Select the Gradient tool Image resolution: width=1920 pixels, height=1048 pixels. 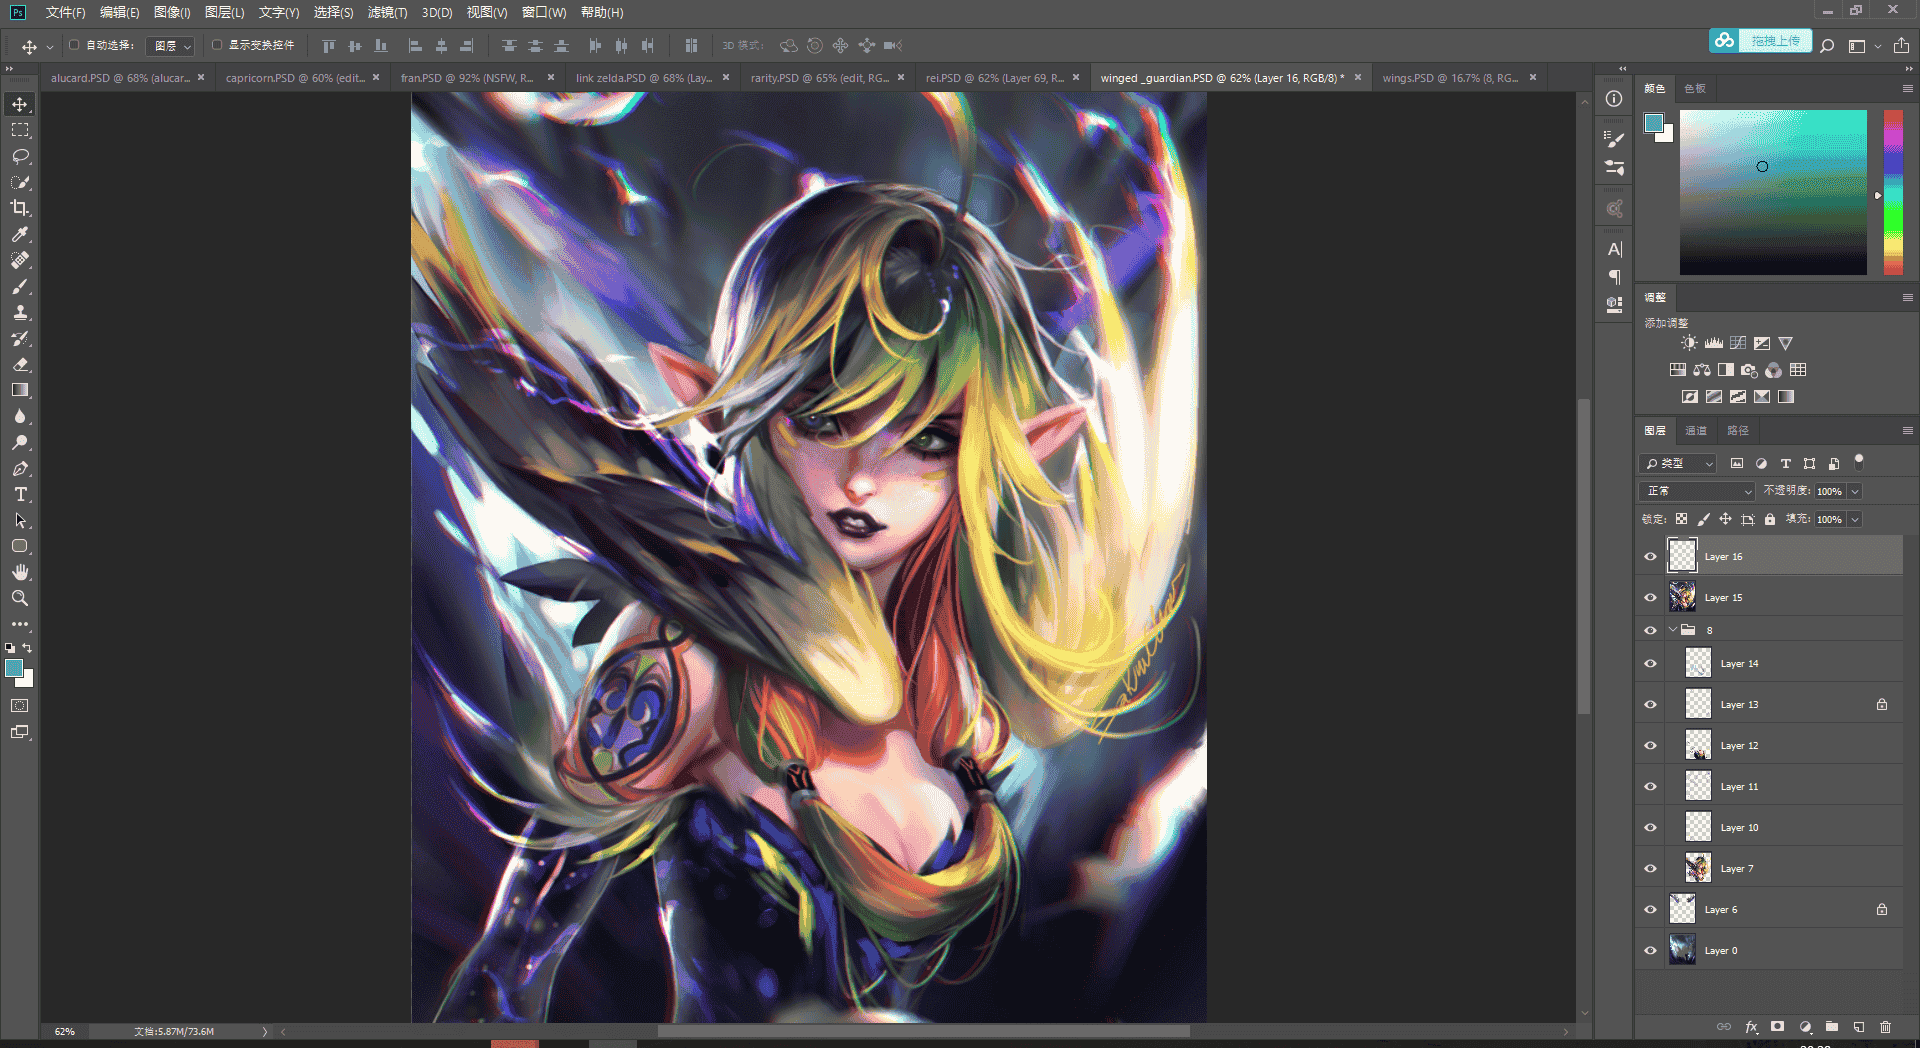point(20,390)
